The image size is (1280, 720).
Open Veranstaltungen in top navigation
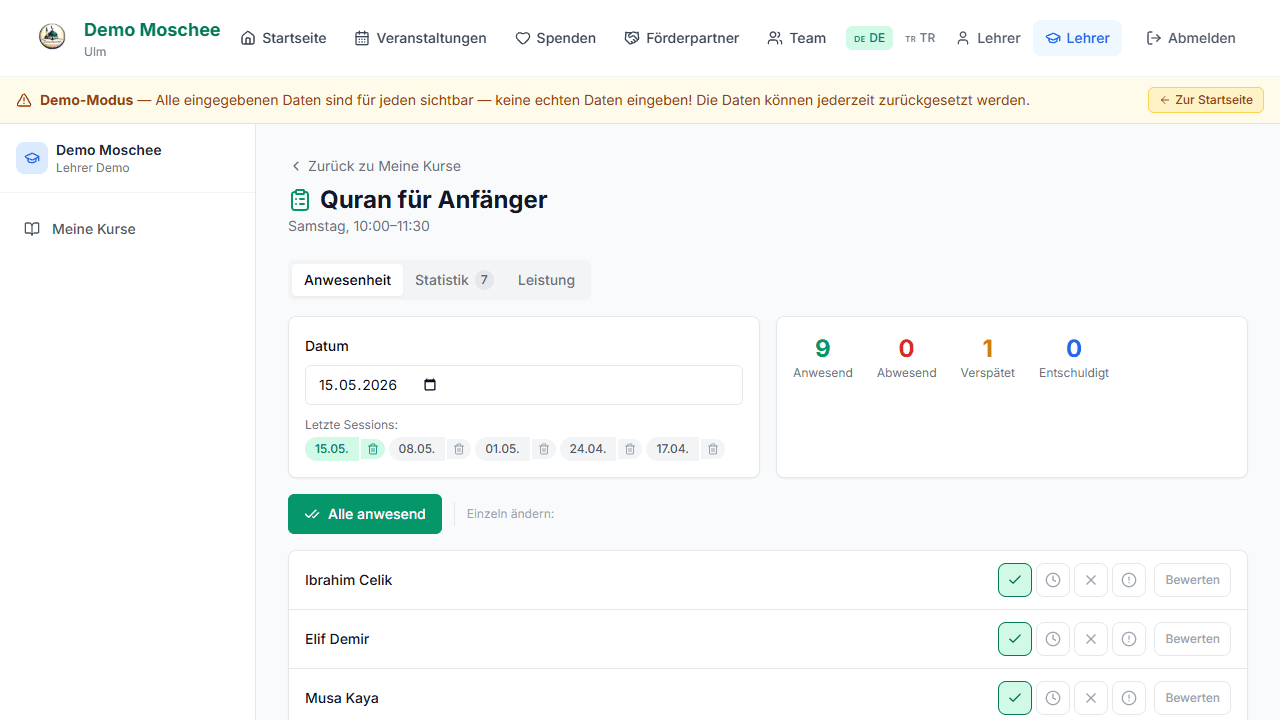click(x=421, y=38)
